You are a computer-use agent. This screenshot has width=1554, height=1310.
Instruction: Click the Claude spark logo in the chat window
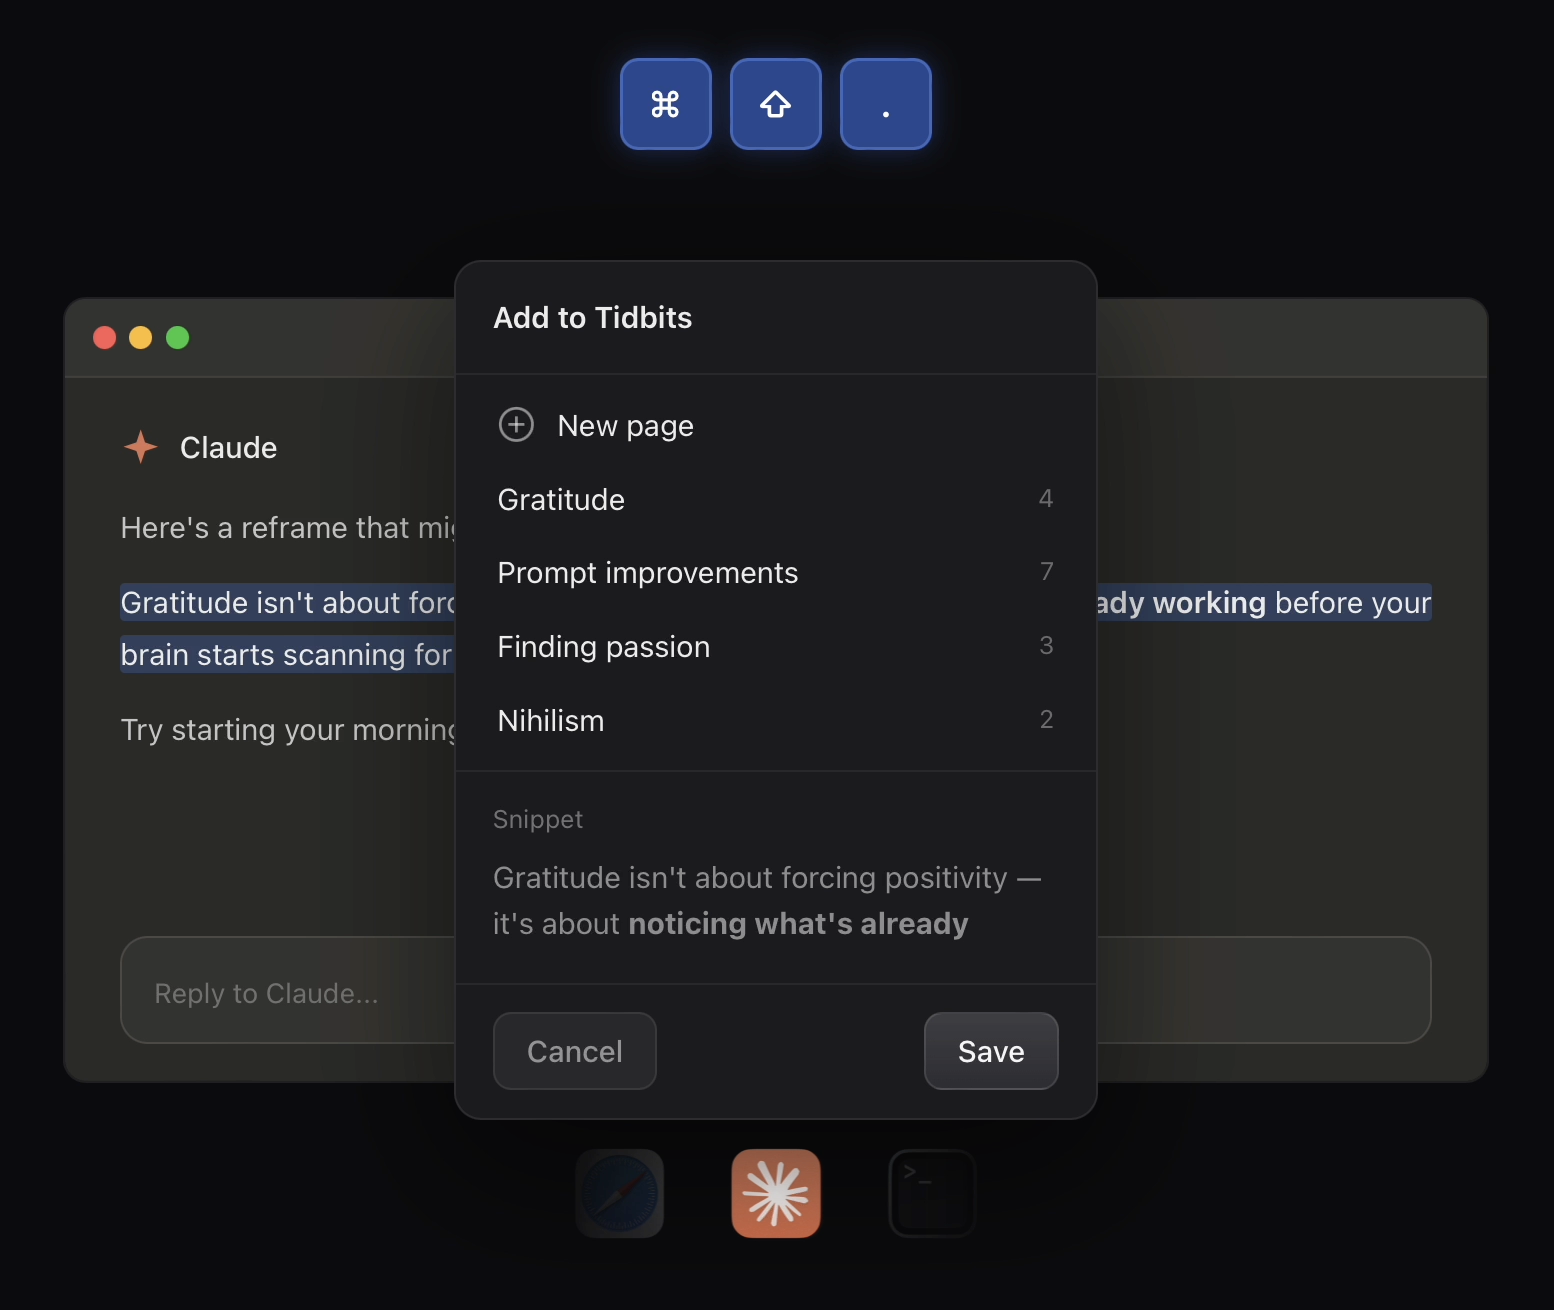pyautogui.click(x=141, y=447)
